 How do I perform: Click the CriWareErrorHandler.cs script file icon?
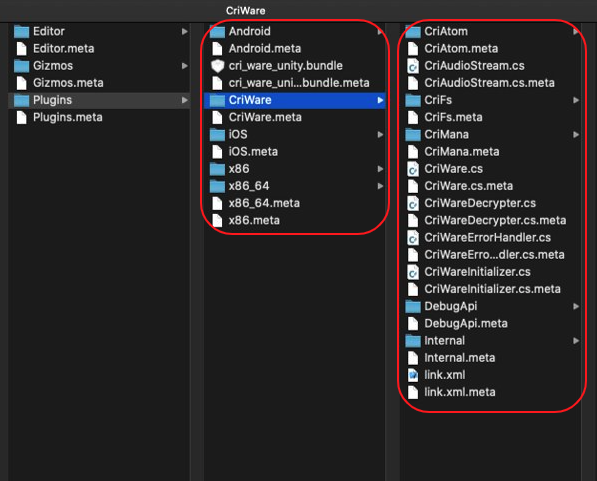point(413,238)
